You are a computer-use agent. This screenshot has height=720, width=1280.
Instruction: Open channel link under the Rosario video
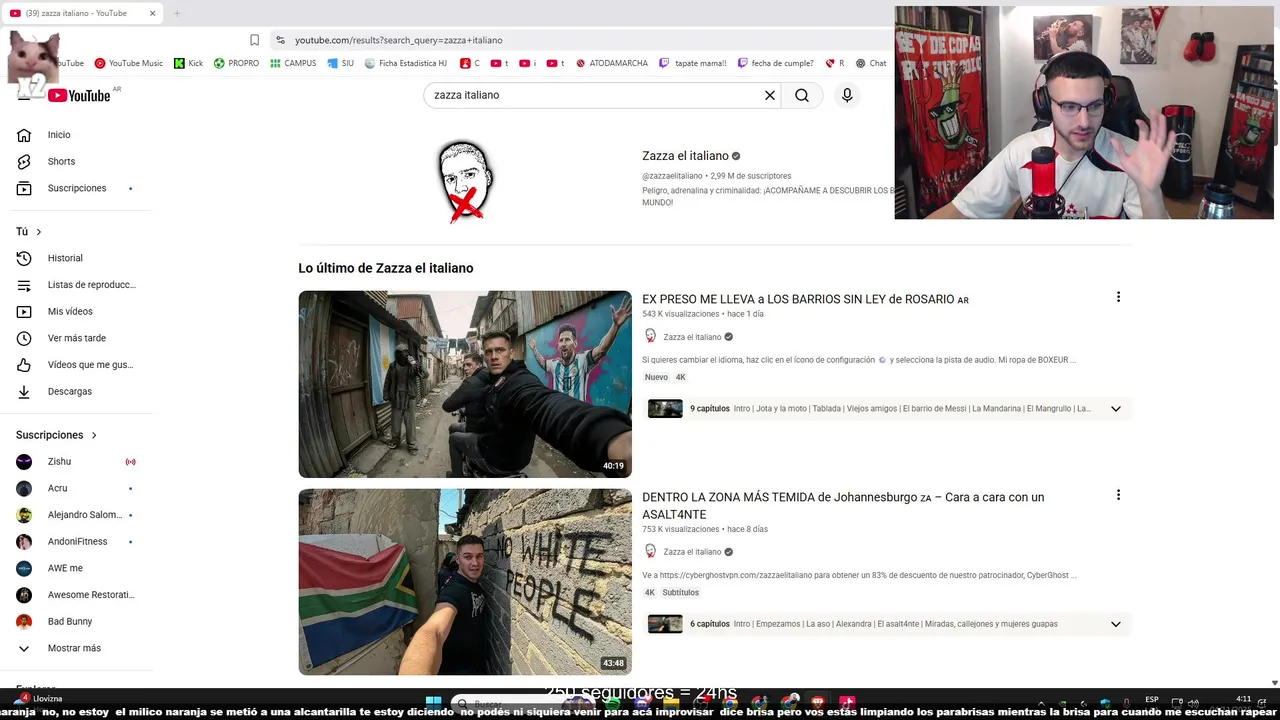tap(692, 337)
